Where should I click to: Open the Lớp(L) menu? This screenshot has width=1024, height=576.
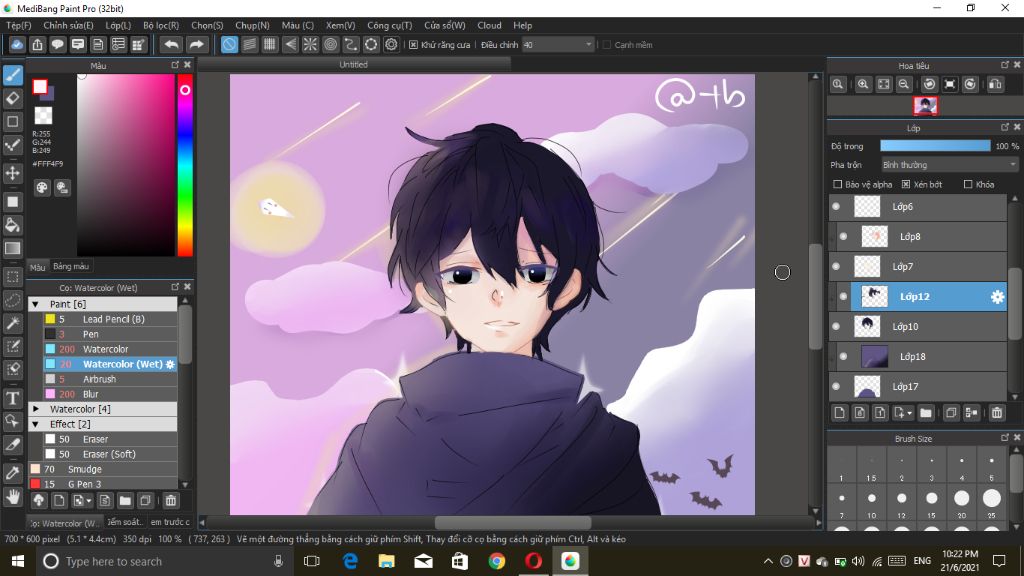pos(118,25)
